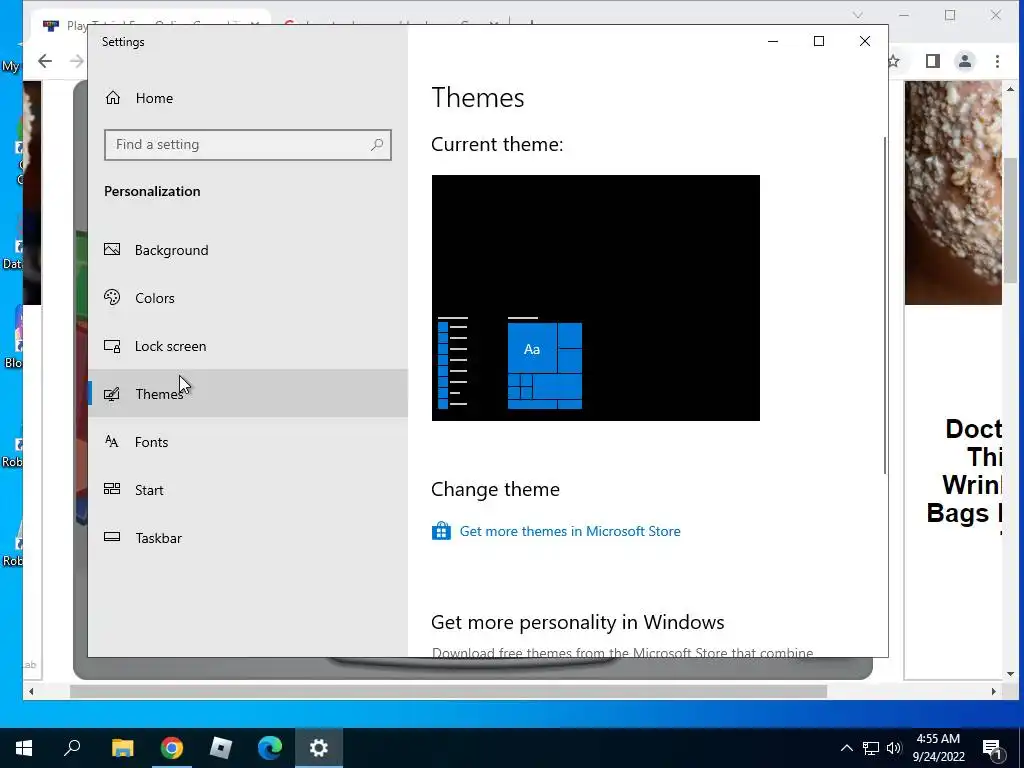Open Get more themes in Microsoft Store
This screenshot has height=768, width=1024.
coord(569,531)
